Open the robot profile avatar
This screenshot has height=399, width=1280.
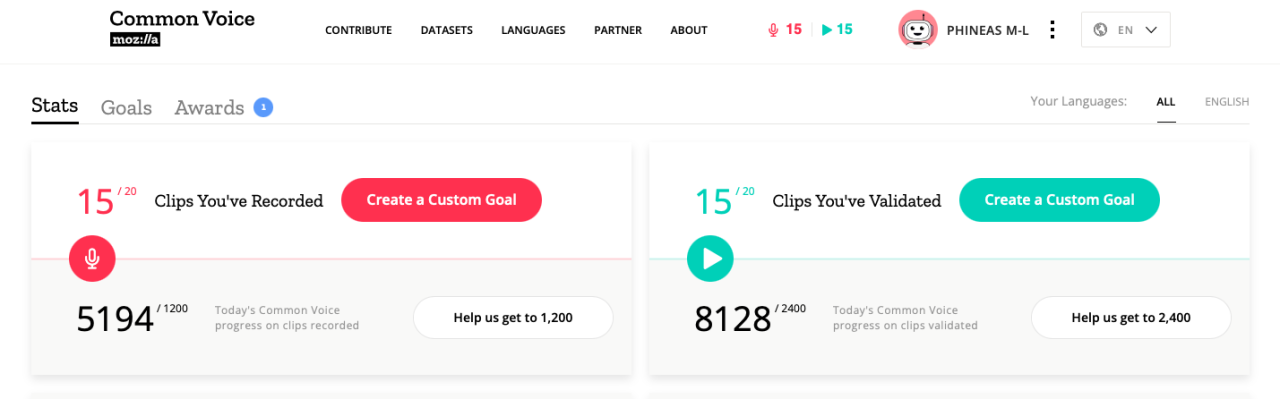(918, 30)
